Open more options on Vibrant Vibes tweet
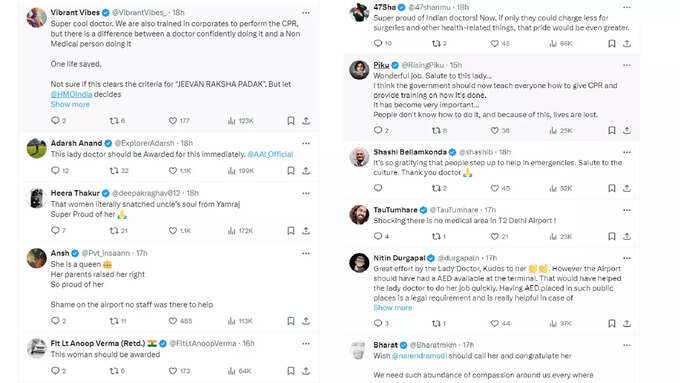680x383 pixels. point(306,13)
